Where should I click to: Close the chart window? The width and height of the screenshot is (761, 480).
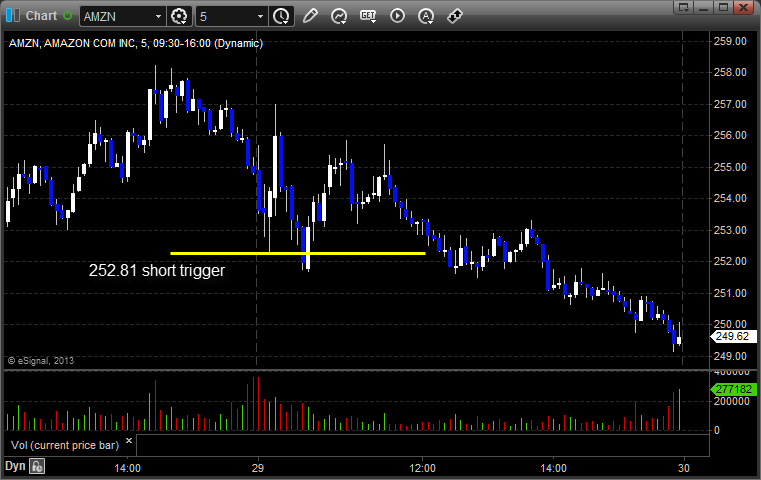[743, 7]
